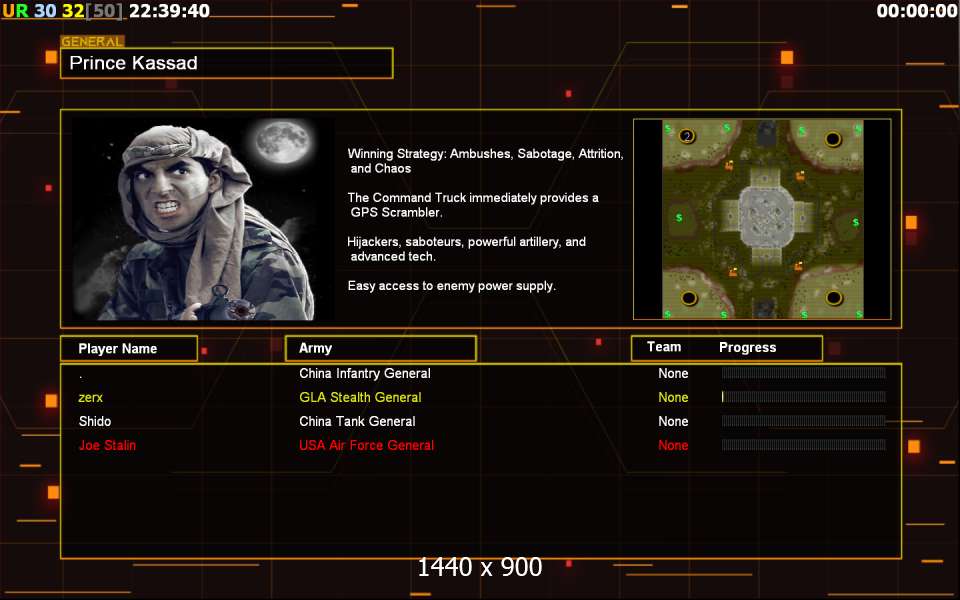
Task: Click the Team column header
Action: [664, 348]
